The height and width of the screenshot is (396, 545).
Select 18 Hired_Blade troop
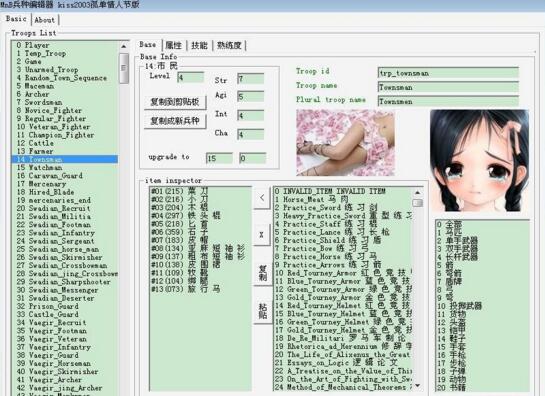65,192
